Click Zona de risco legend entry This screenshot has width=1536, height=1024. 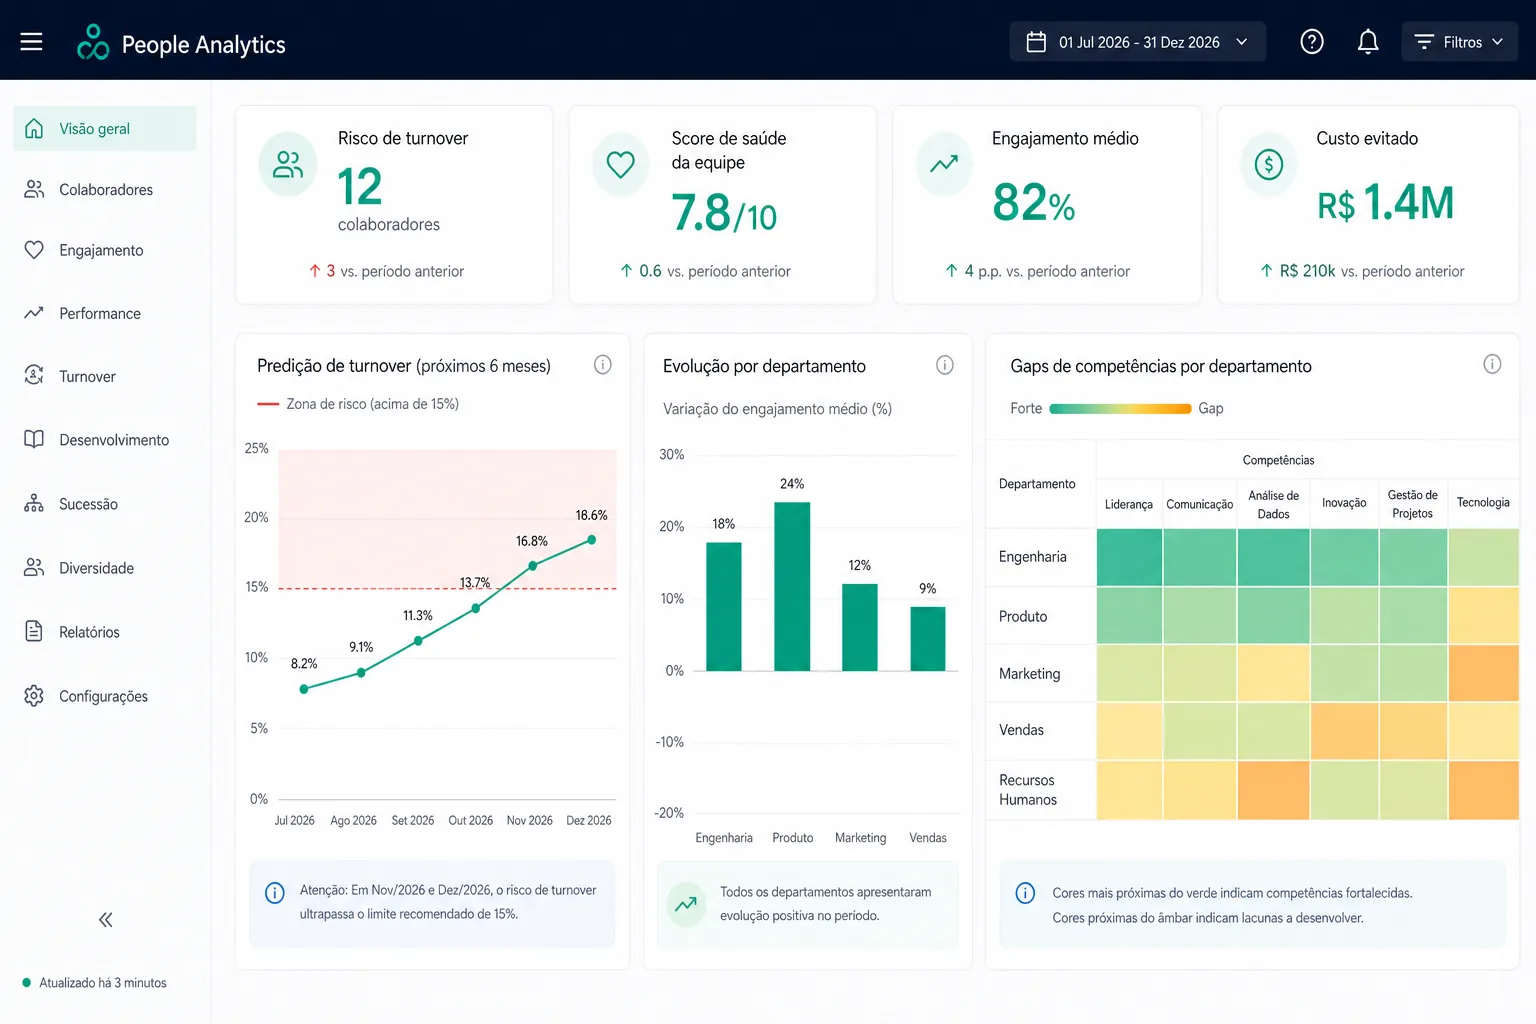tap(358, 404)
